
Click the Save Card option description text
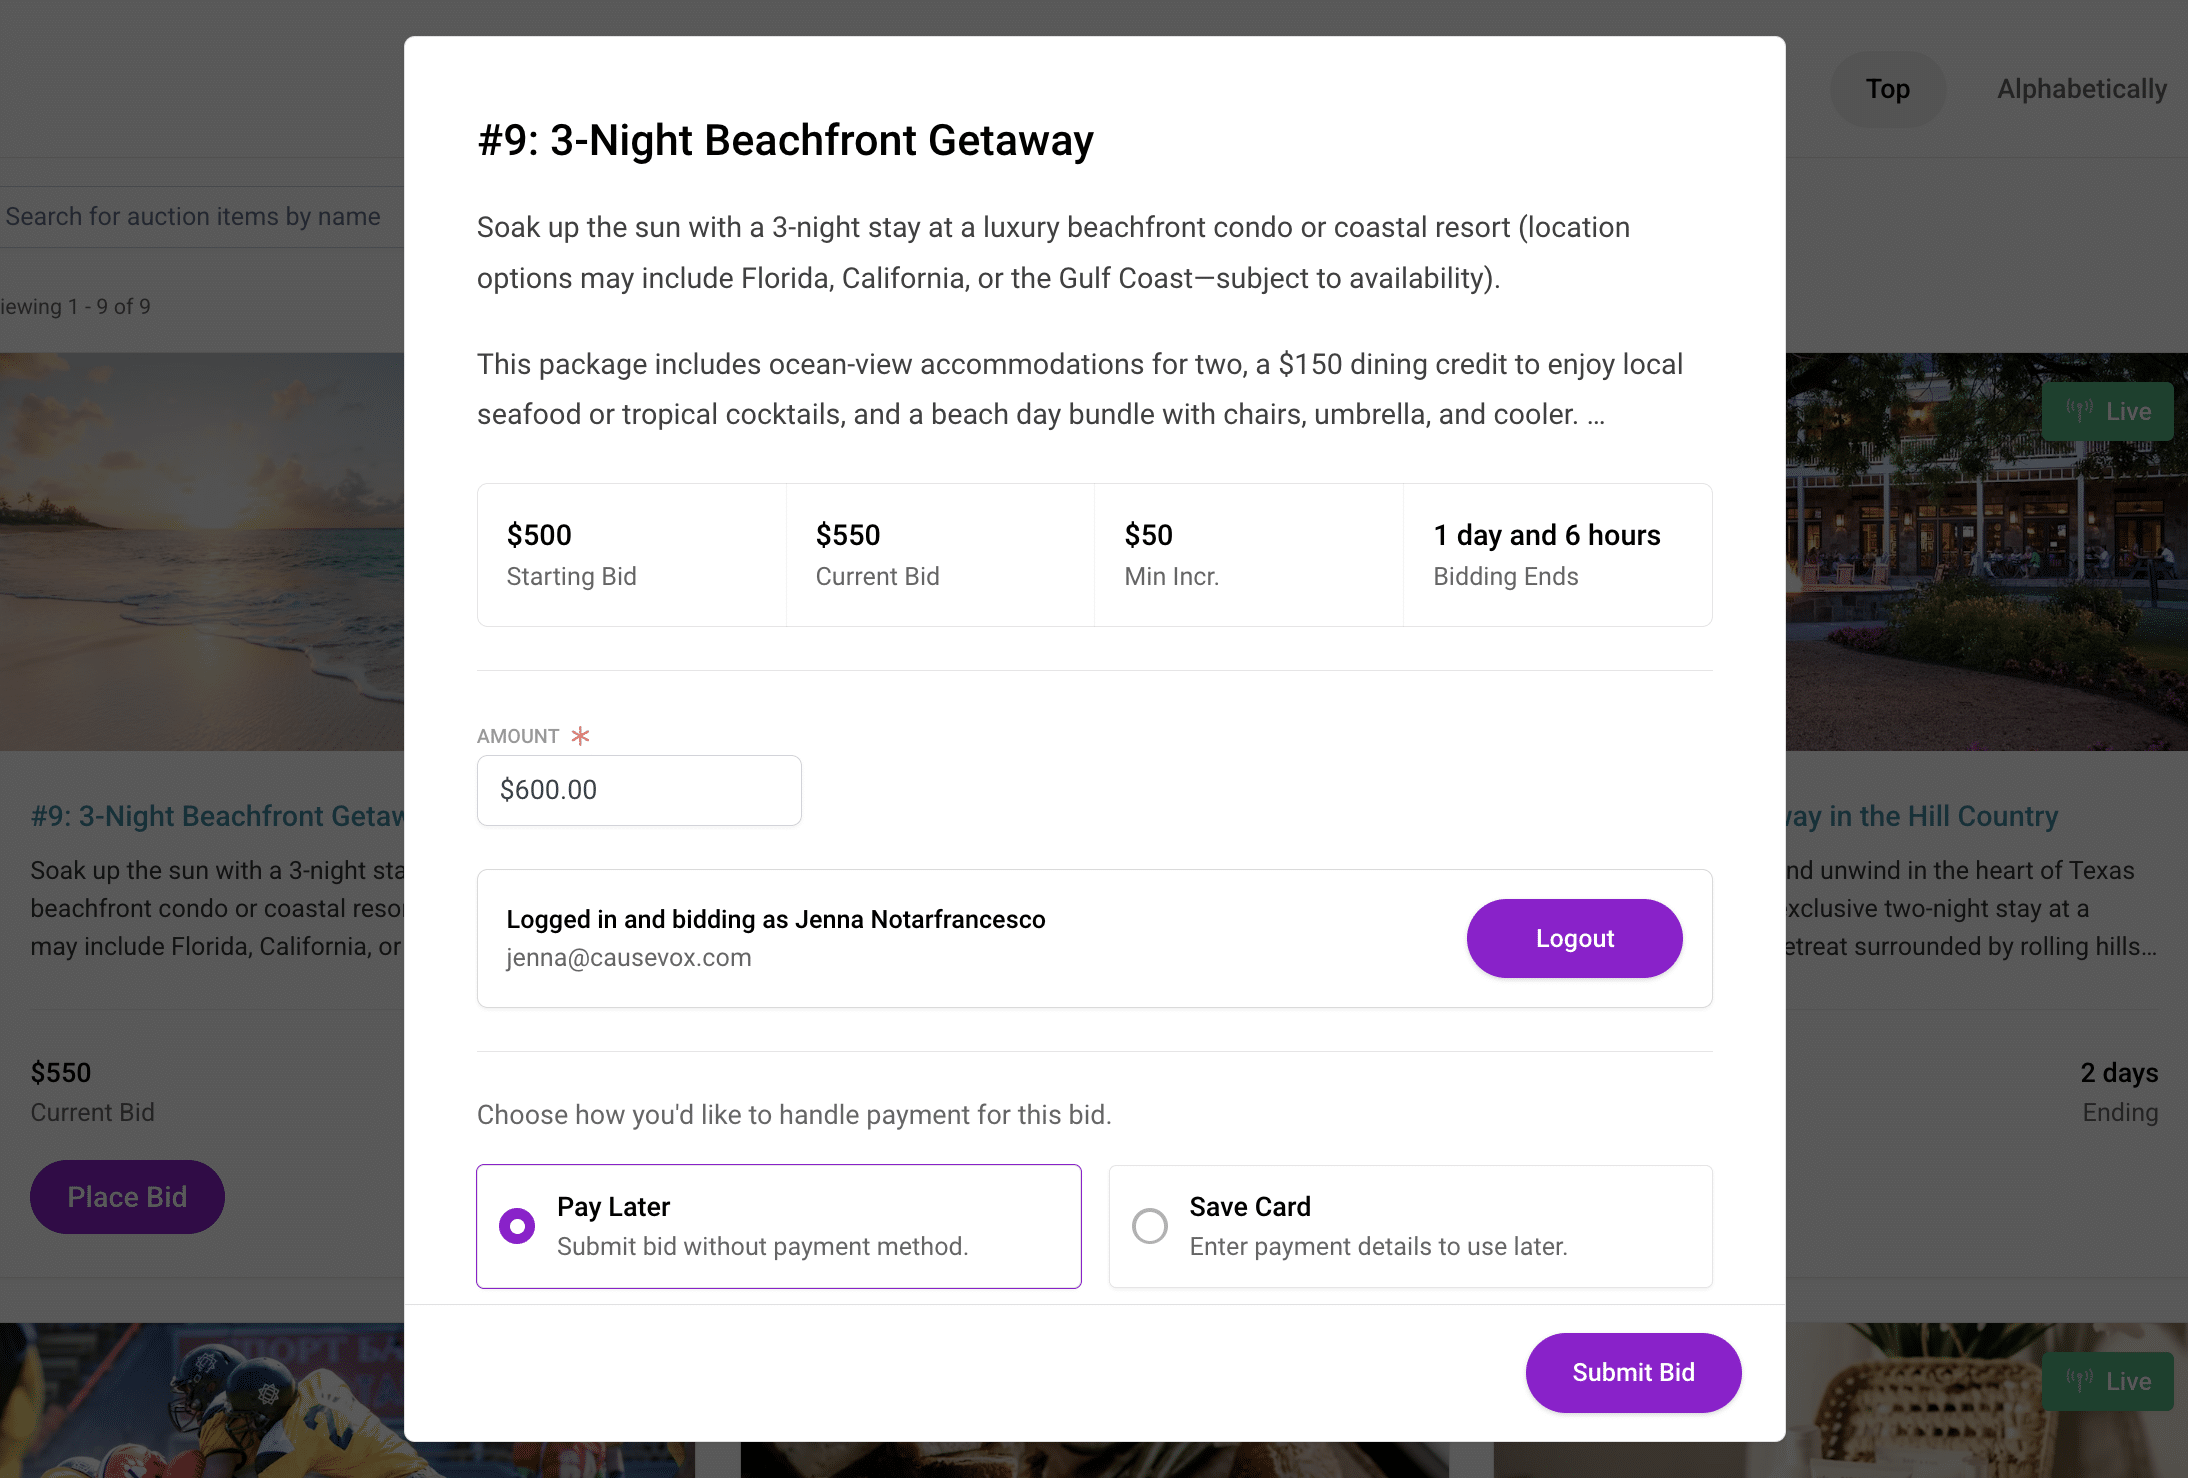pyautogui.click(x=1378, y=1246)
